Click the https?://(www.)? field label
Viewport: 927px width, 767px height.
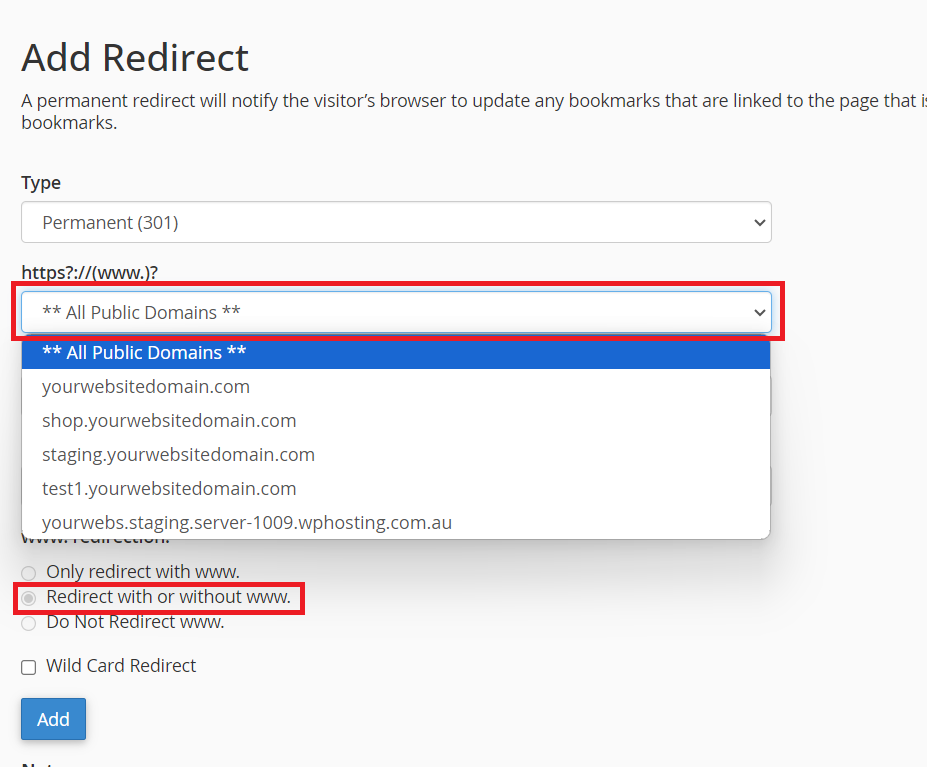(x=90, y=273)
